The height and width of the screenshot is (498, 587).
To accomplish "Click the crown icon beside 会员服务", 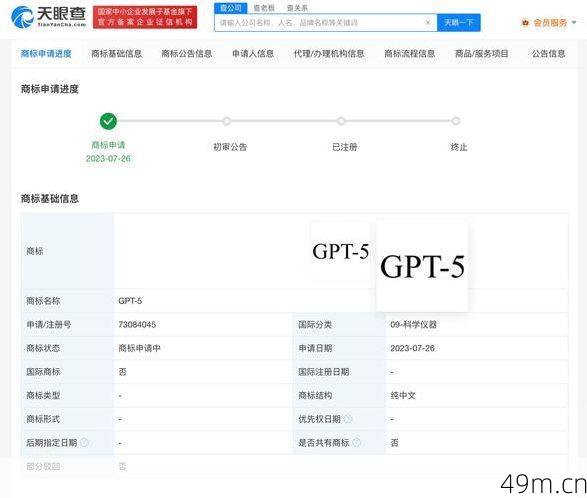I will click(525, 23).
